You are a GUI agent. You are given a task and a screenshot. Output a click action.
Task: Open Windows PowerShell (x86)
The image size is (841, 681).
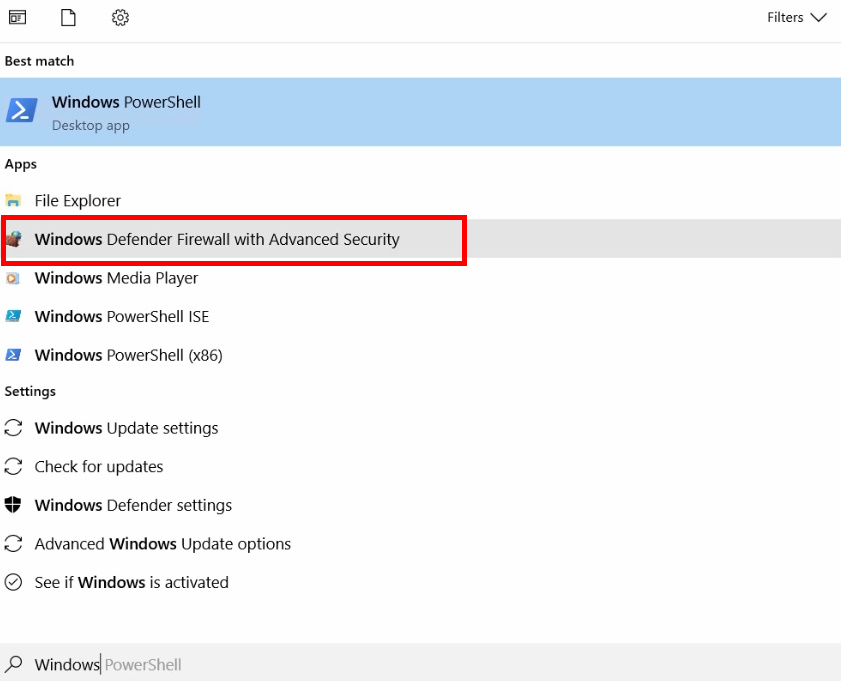tap(420, 355)
